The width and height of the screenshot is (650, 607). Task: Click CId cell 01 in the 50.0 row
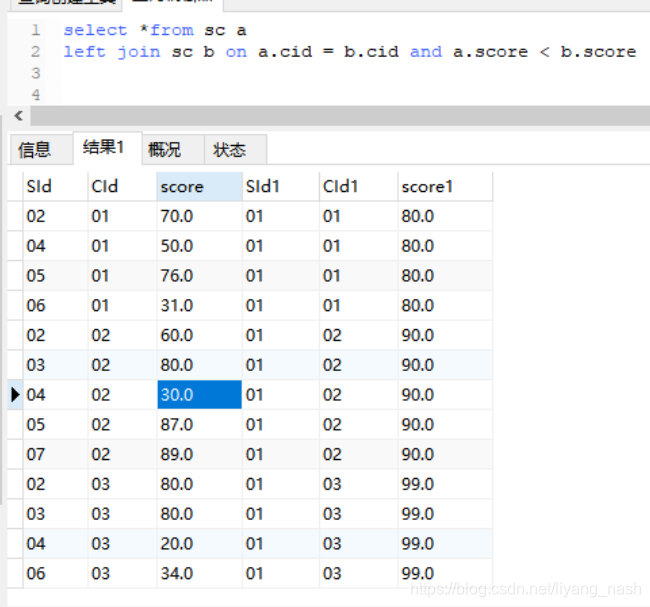click(x=122, y=246)
